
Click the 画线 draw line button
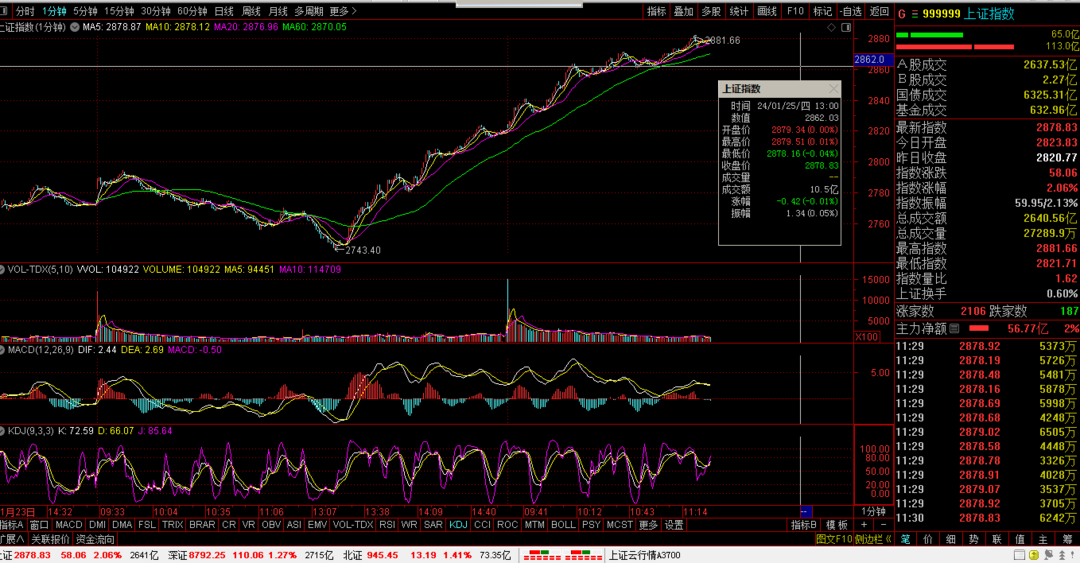coord(767,11)
